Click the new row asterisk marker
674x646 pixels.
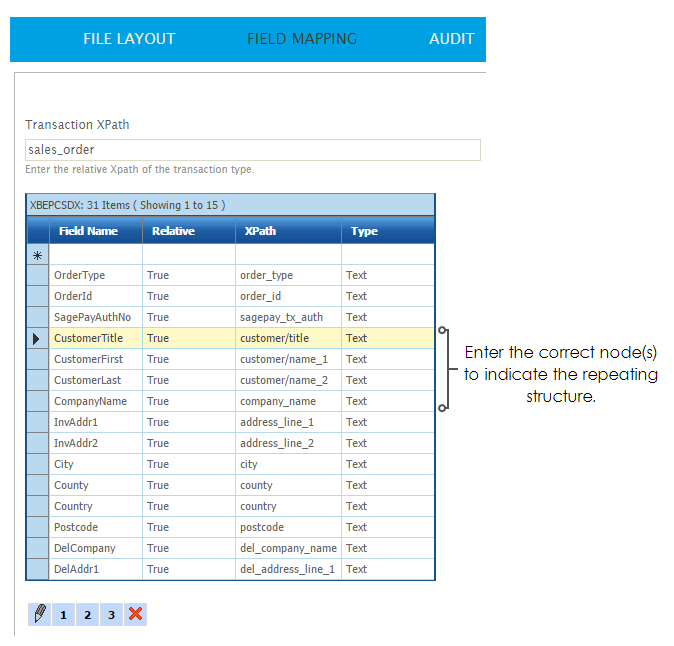pyautogui.click(x=37, y=255)
